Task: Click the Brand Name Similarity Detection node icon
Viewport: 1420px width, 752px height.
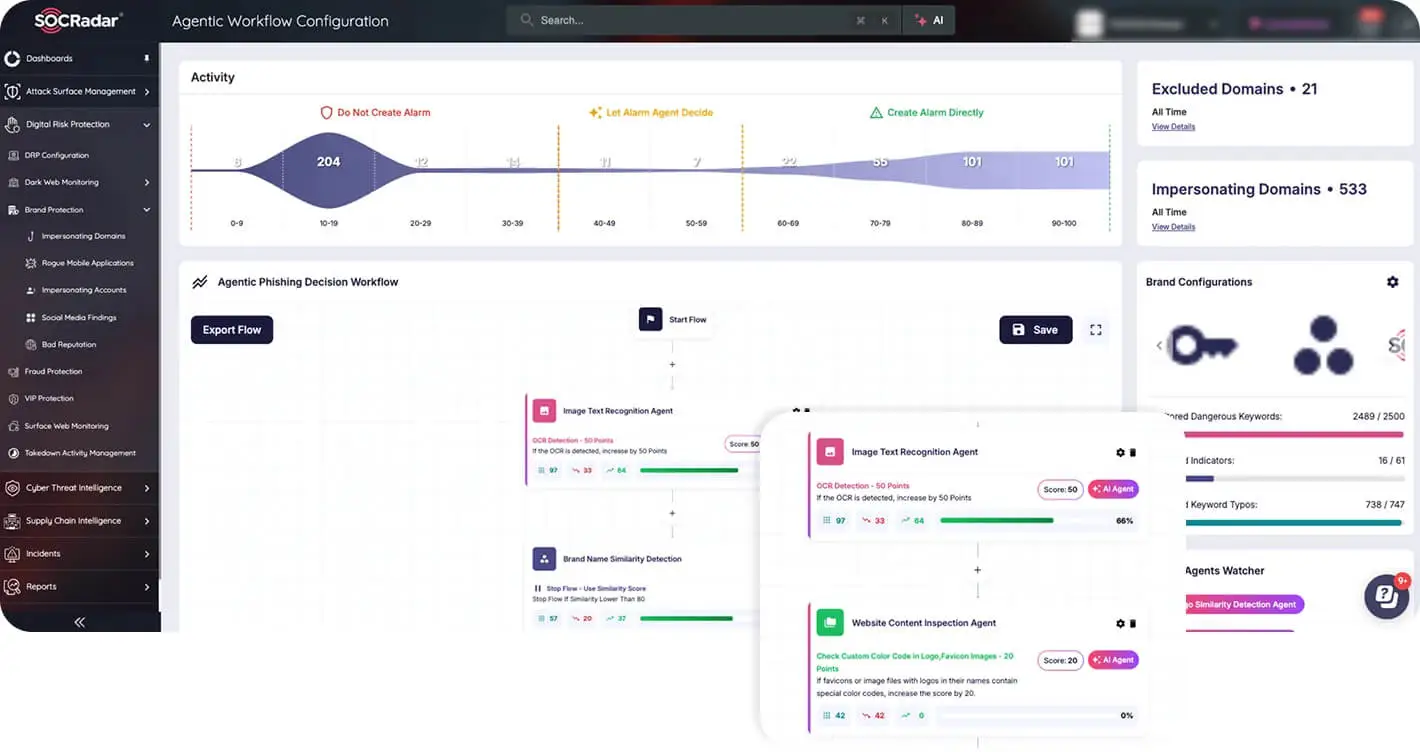Action: click(x=544, y=559)
